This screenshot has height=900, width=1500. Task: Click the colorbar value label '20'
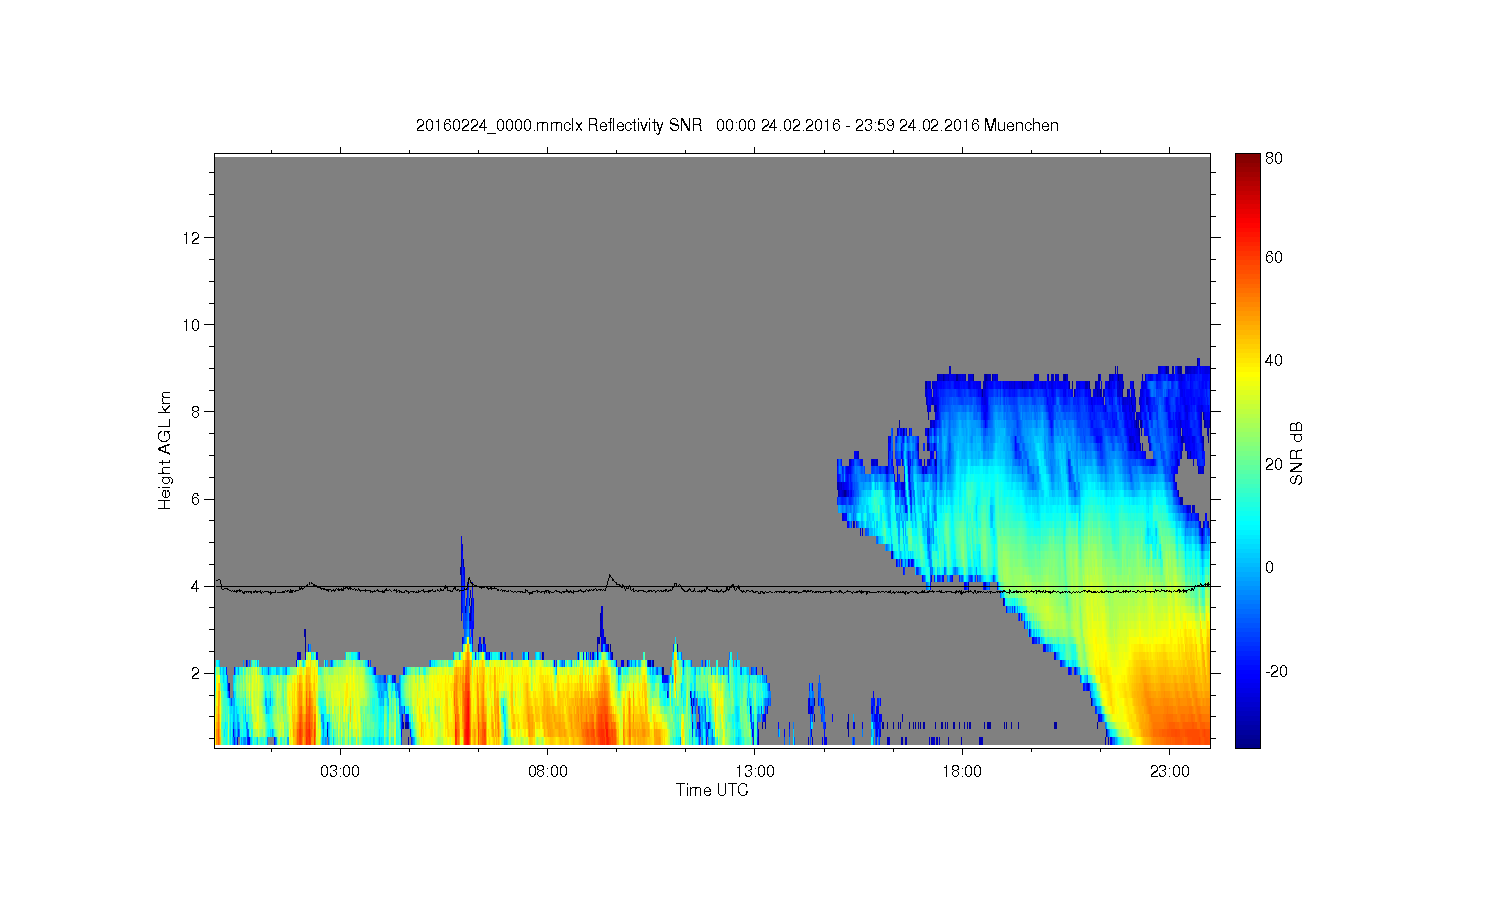click(x=1274, y=464)
